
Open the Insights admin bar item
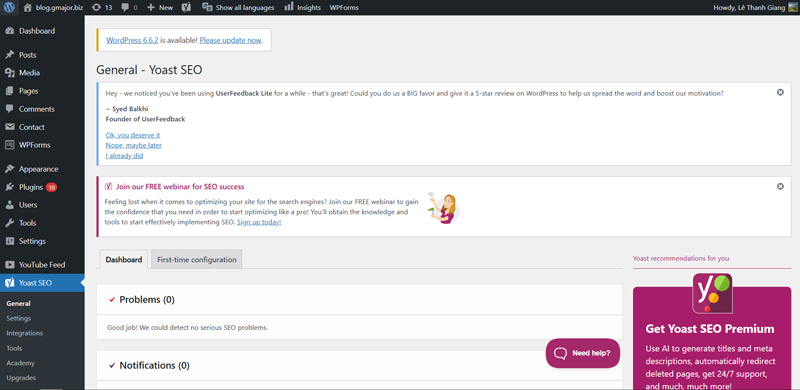(x=303, y=8)
